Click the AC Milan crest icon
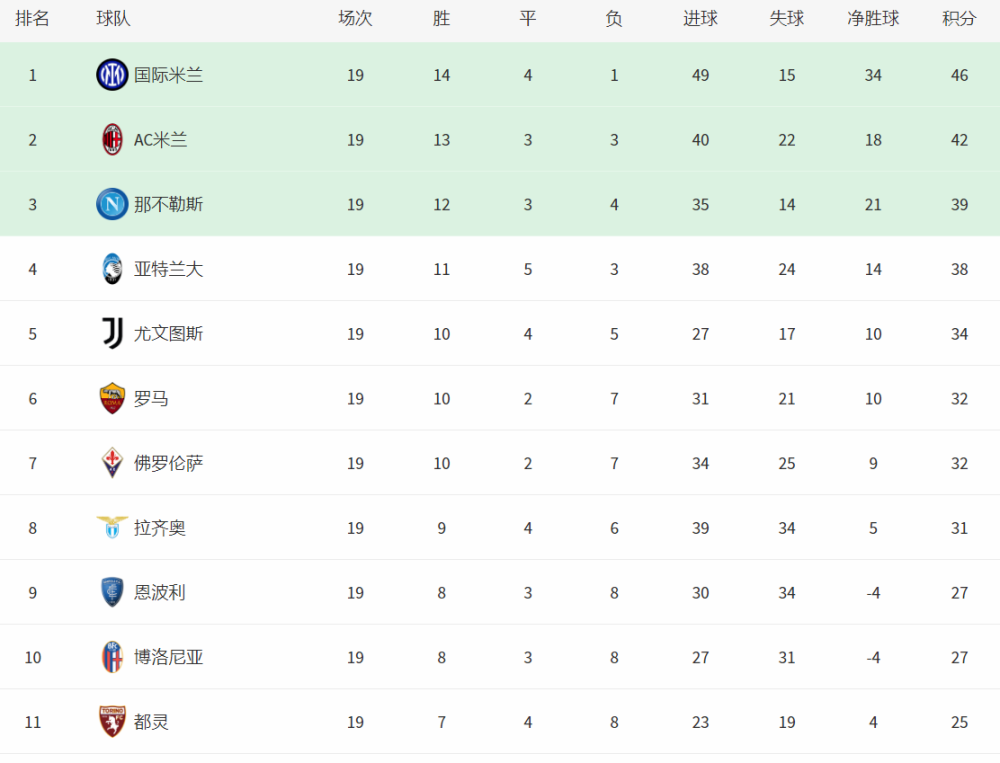Screen dimensions: 1000x763 (x=112, y=140)
